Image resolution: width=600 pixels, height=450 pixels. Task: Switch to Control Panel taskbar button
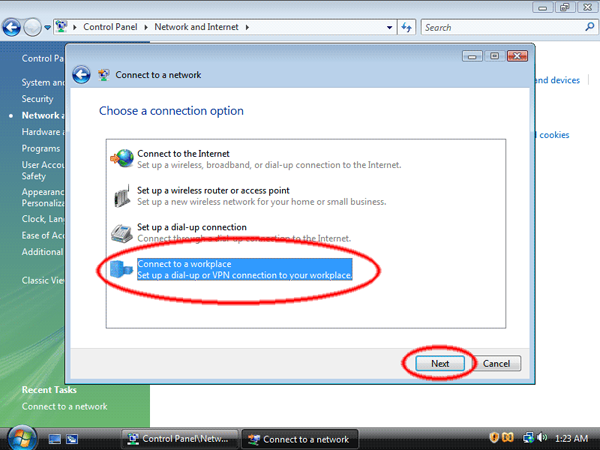180,439
